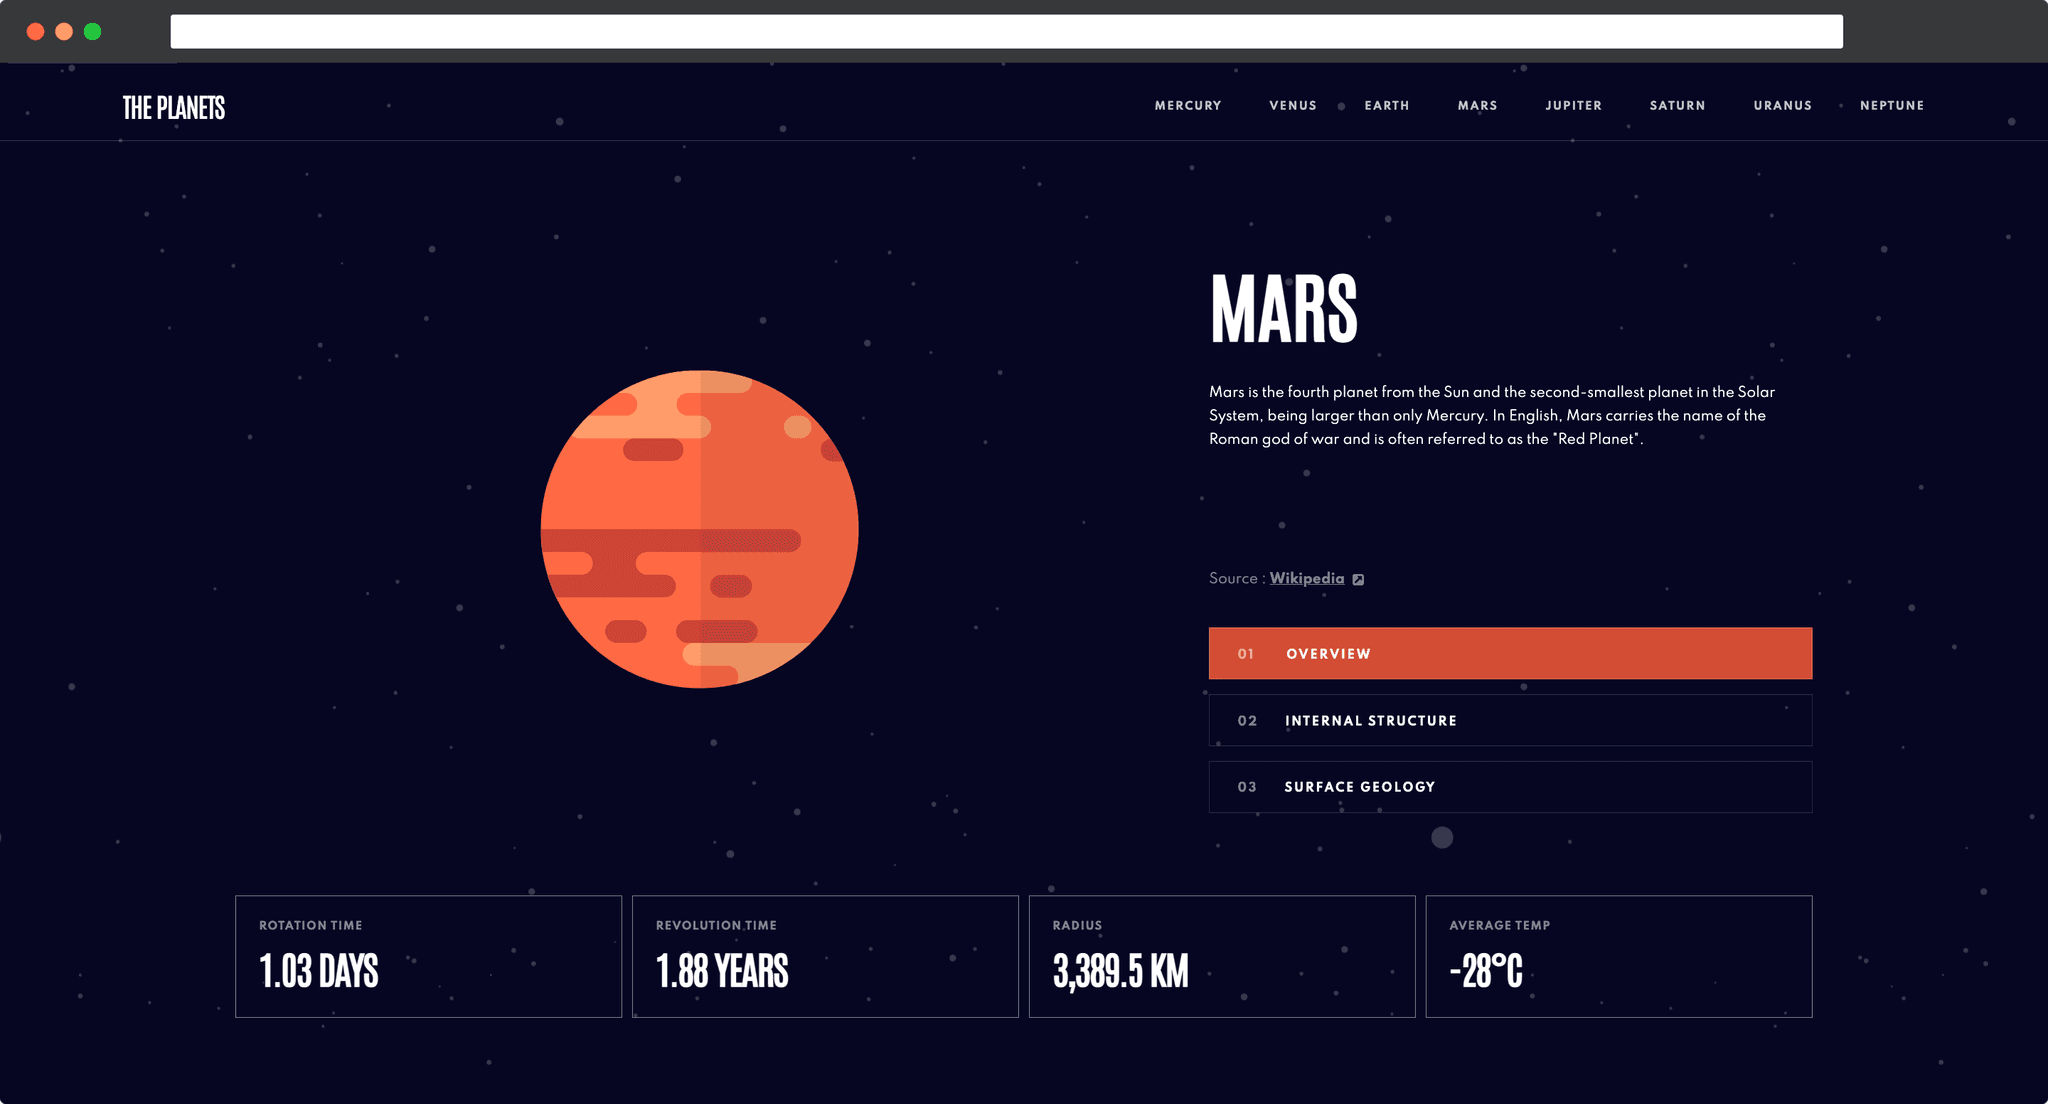Image resolution: width=2048 pixels, height=1104 pixels.
Task: Open the Jupiter page
Action: (x=1573, y=105)
